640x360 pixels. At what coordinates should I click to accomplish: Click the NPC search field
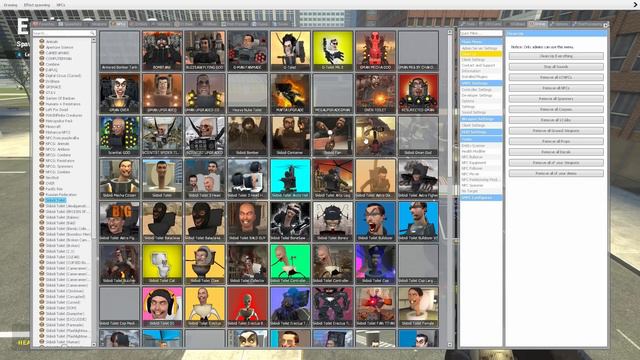pos(64,33)
